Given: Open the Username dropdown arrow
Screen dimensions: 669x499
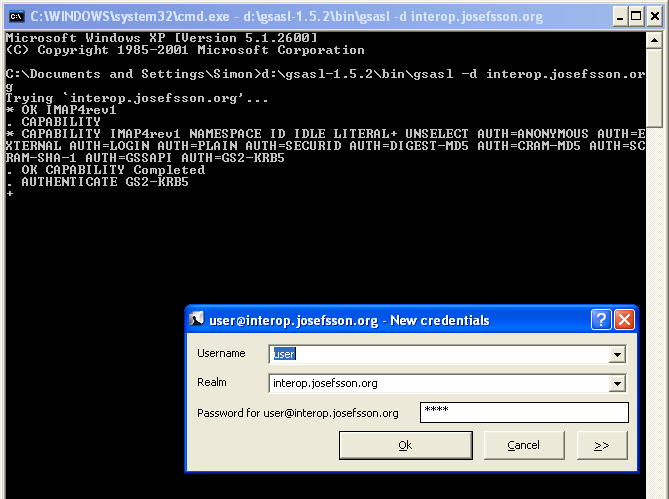Looking at the screenshot, I should [x=617, y=354].
